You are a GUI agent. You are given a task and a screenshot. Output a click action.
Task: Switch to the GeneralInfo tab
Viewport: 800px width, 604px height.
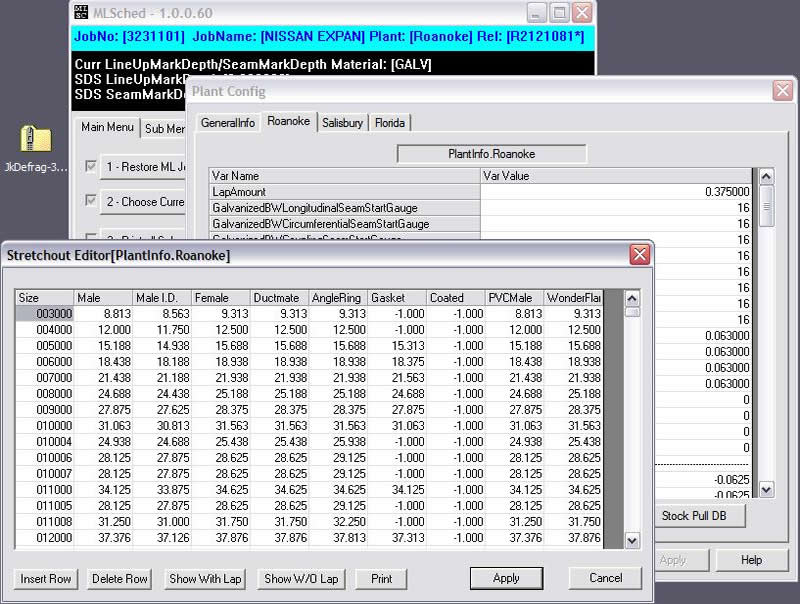pyautogui.click(x=228, y=123)
